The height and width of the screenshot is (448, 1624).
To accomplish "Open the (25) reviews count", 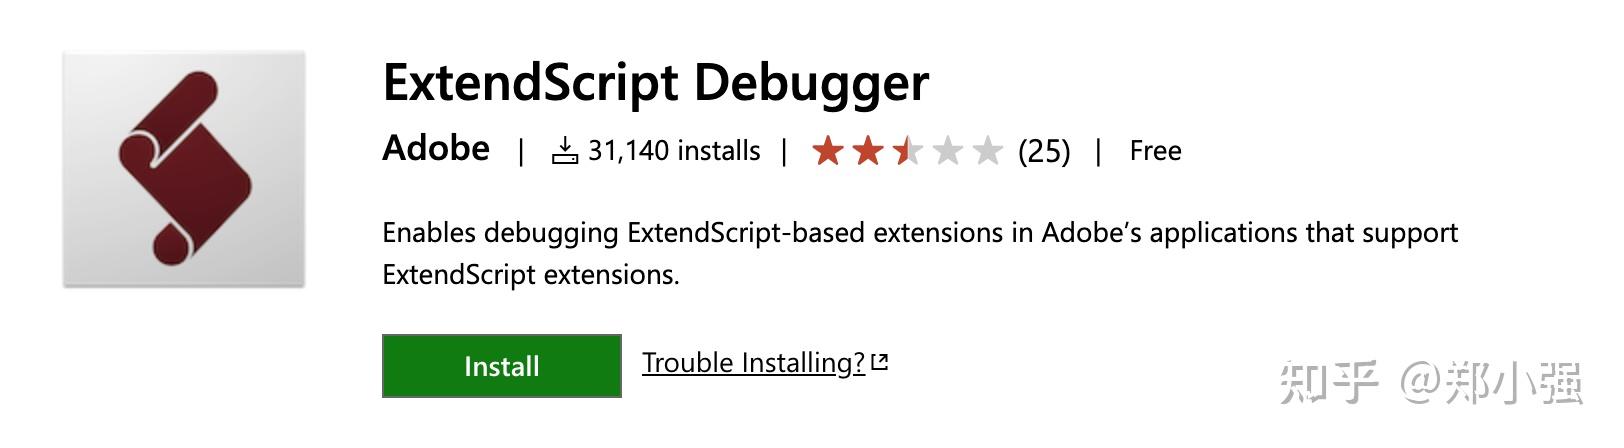I will pyautogui.click(x=1044, y=151).
